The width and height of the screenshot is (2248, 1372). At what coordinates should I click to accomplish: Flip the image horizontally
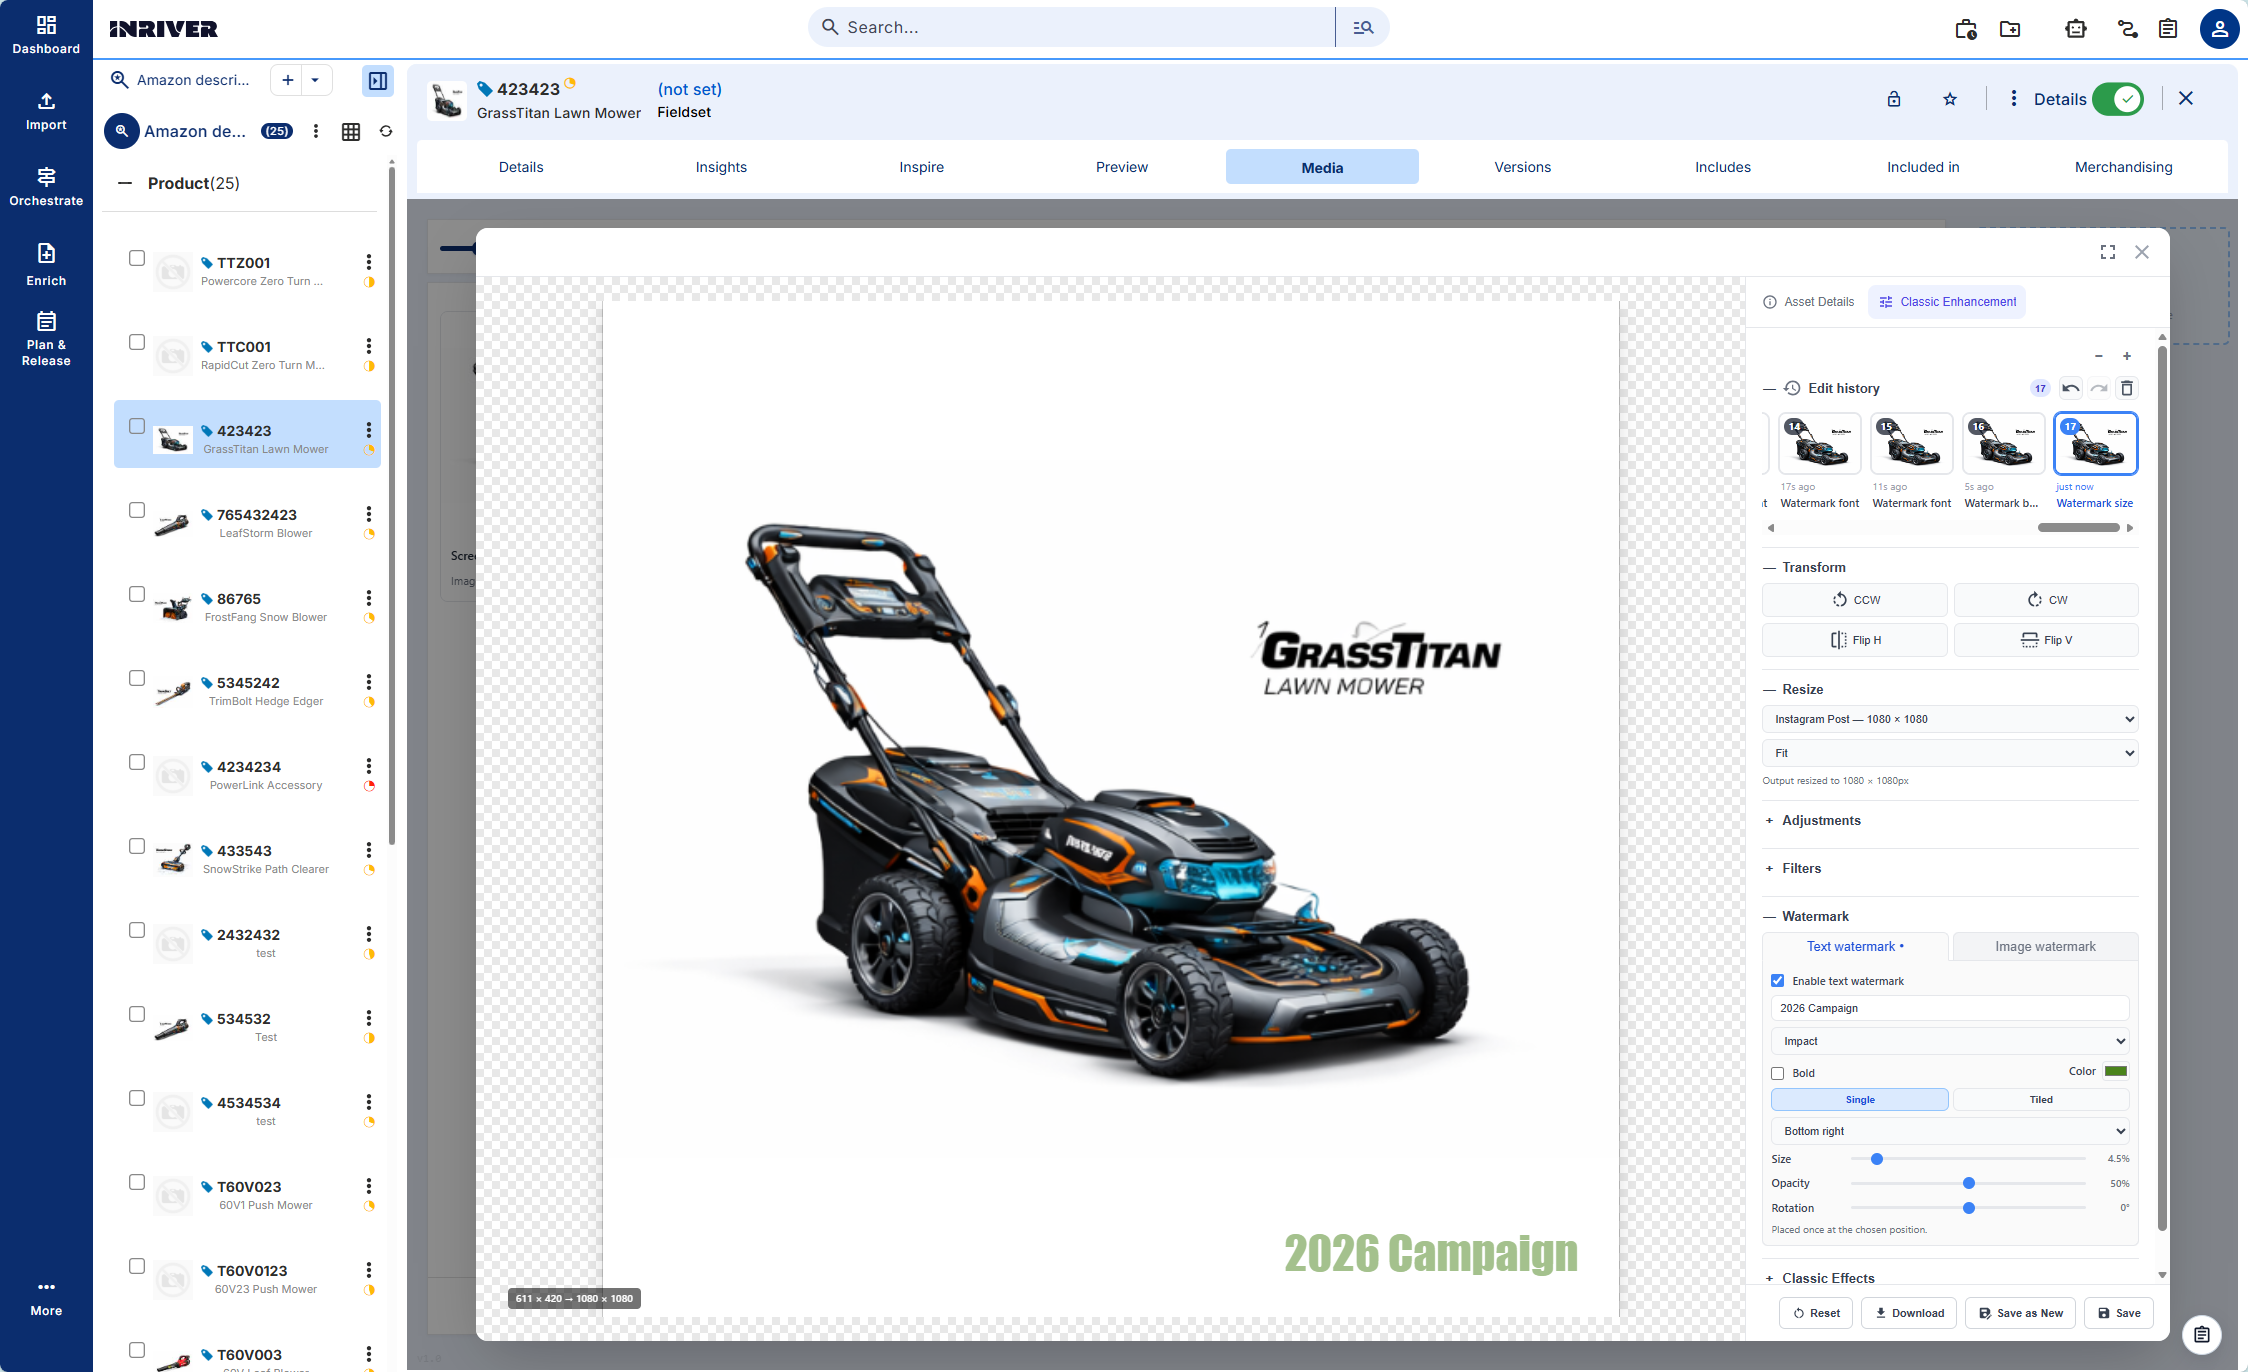click(1855, 640)
